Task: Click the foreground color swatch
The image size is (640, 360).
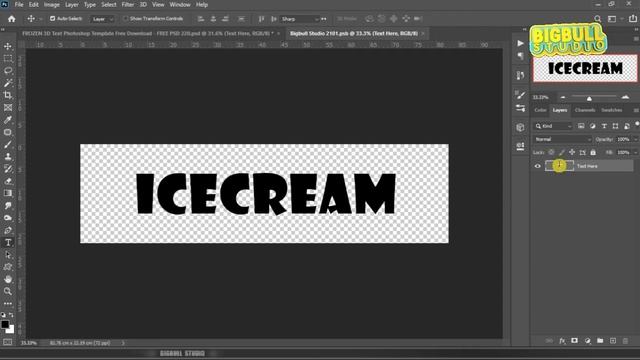Action: (x=5, y=324)
